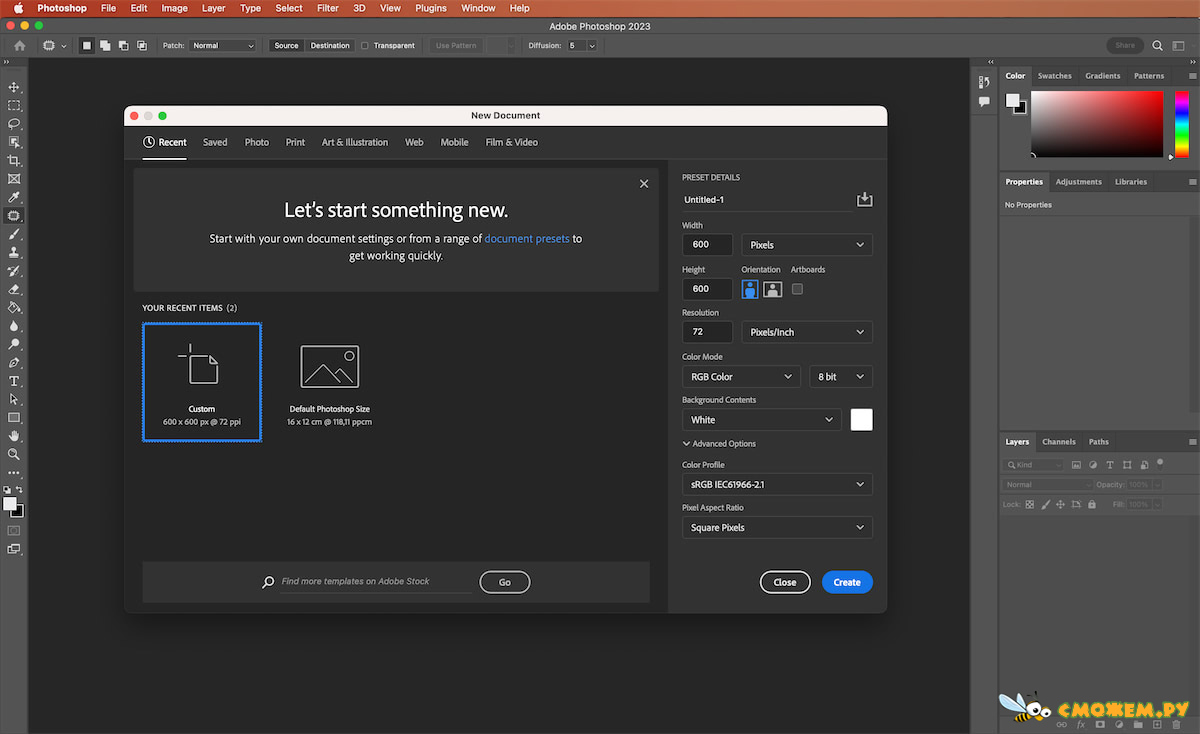Click the hue spectrum slider in Color panel
The height and width of the screenshot is (734, 1200).
(x=1182, y=124)
